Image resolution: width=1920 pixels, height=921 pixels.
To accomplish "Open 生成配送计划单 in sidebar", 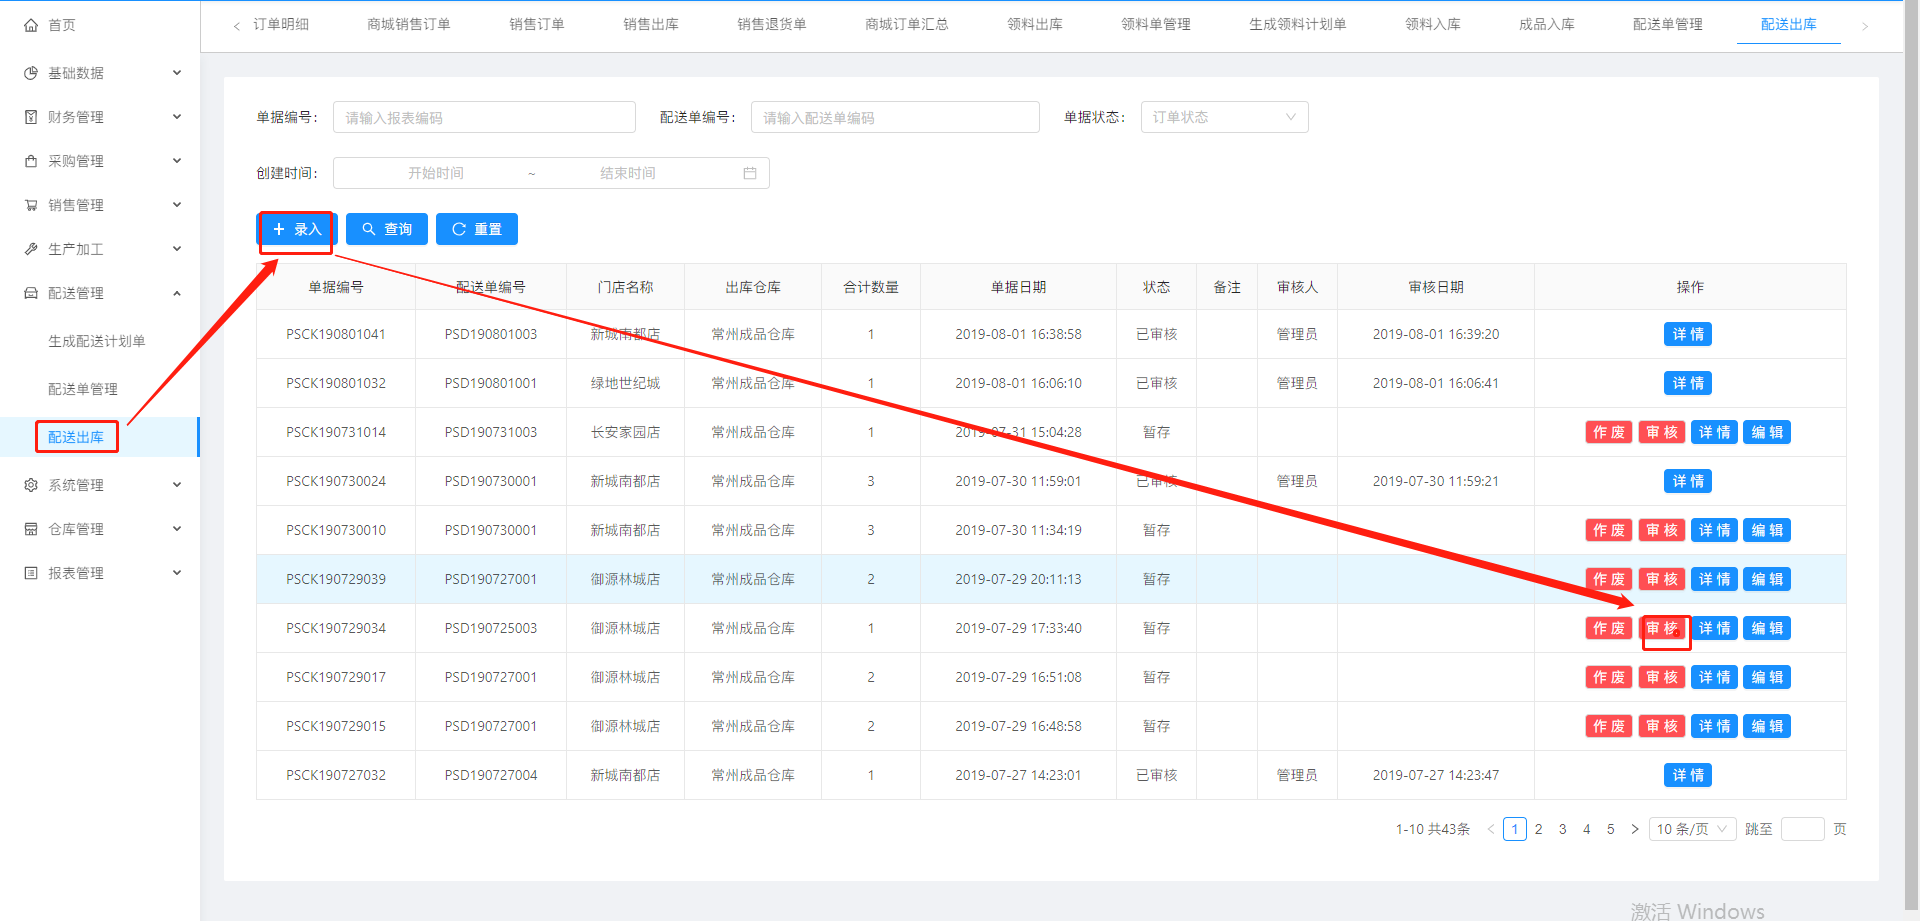I will click(x=97, y=341).
